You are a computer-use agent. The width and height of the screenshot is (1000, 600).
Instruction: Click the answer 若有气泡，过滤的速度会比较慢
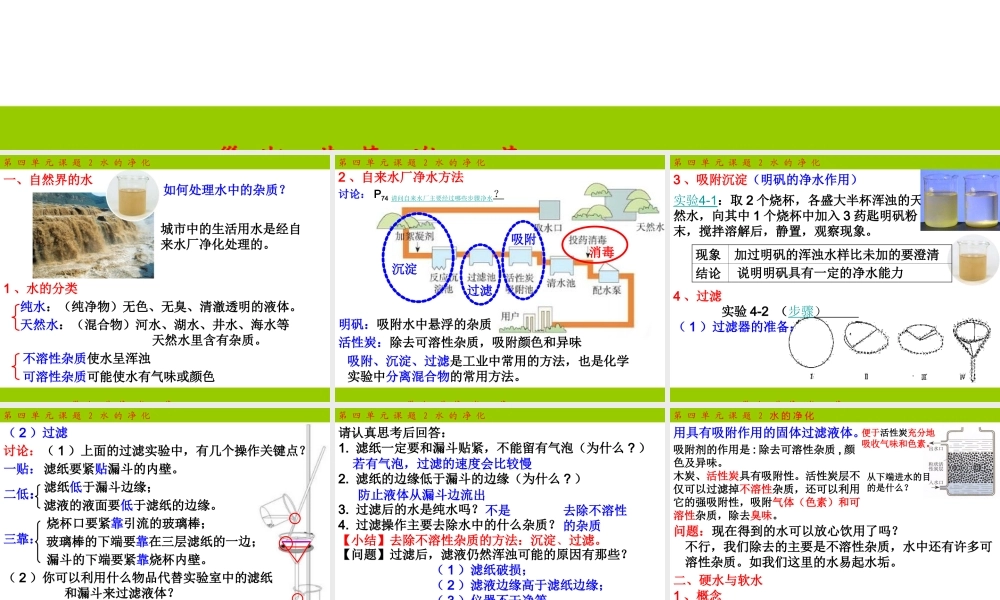(x=442, y=464)
